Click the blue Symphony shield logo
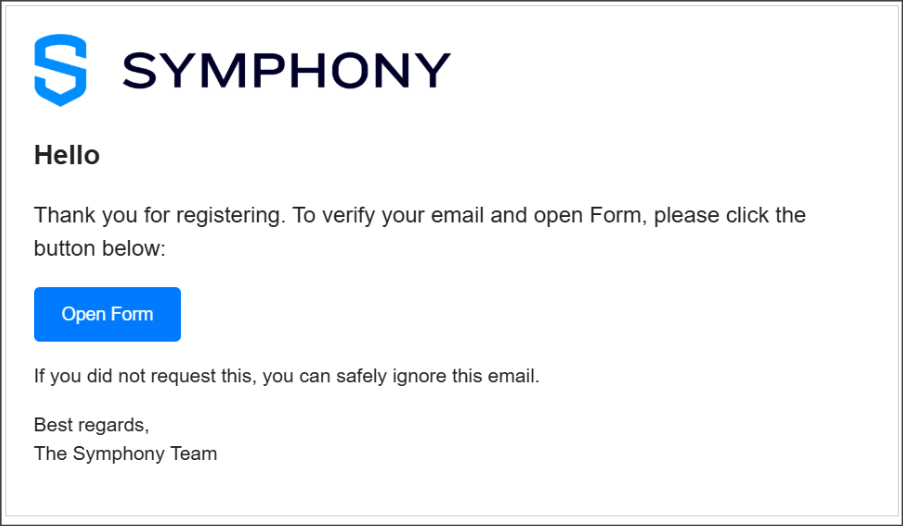 pos(60,70)
